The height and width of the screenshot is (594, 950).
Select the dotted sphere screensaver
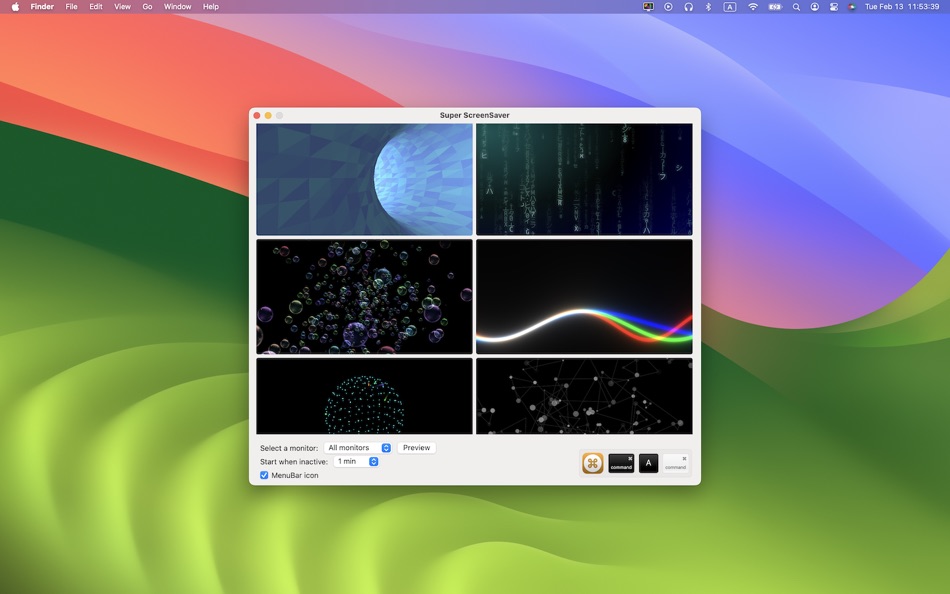click(x=364, y=396)
